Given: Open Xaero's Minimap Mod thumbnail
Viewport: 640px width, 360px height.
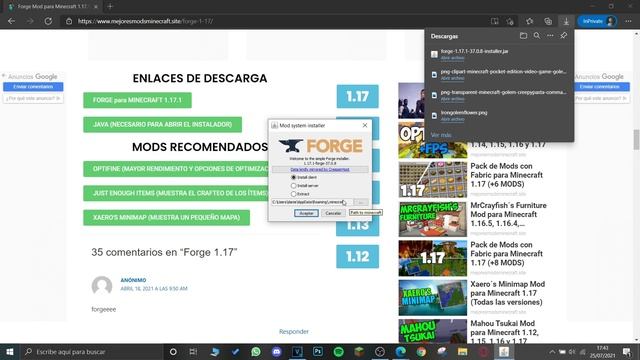Looking at the screenshot, I should [x=433, y=298].
